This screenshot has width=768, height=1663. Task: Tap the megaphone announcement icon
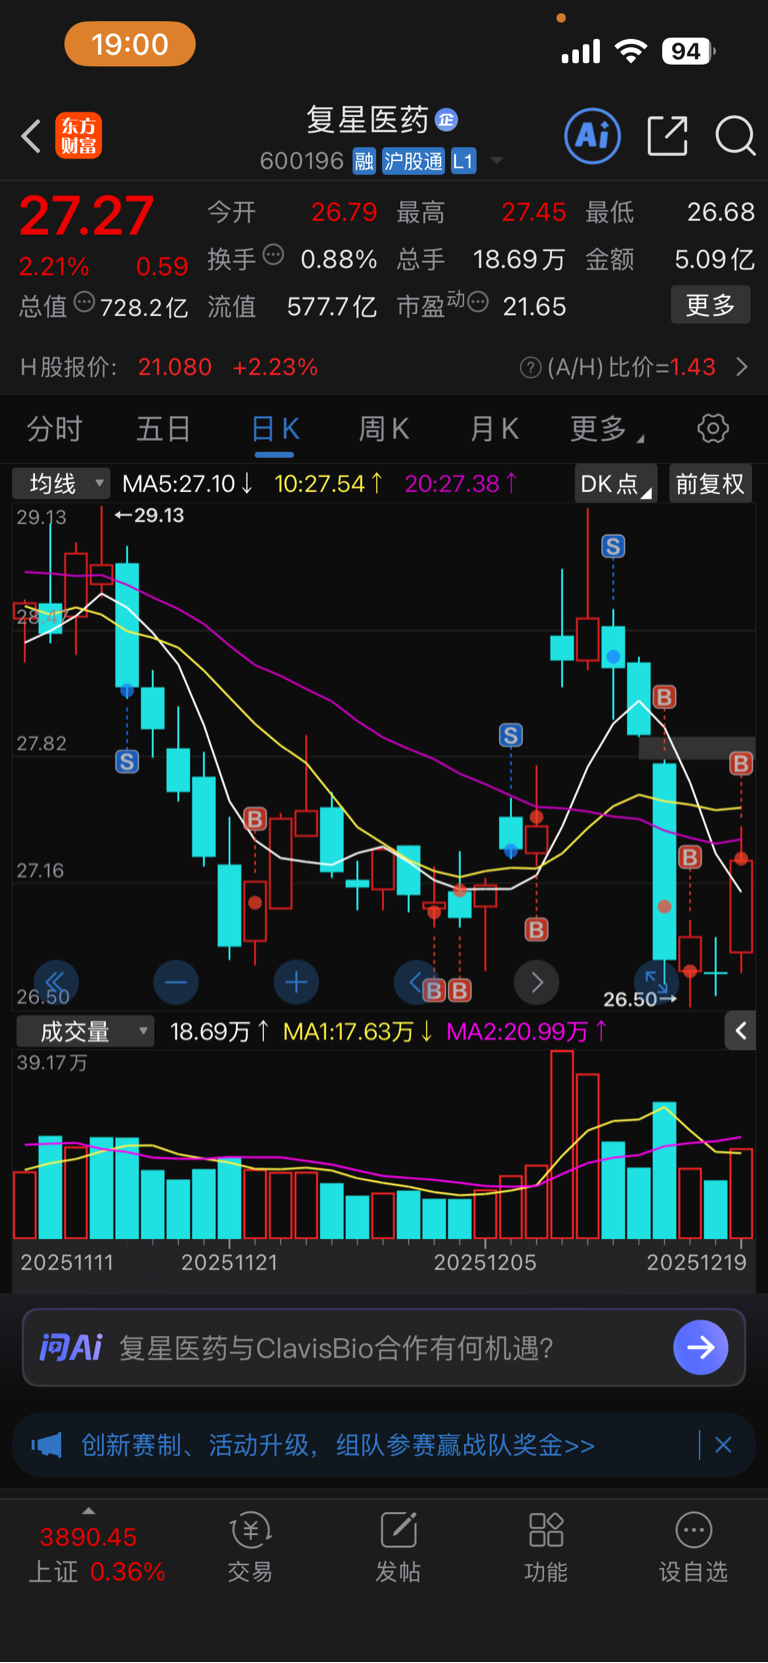point(47,1445)
